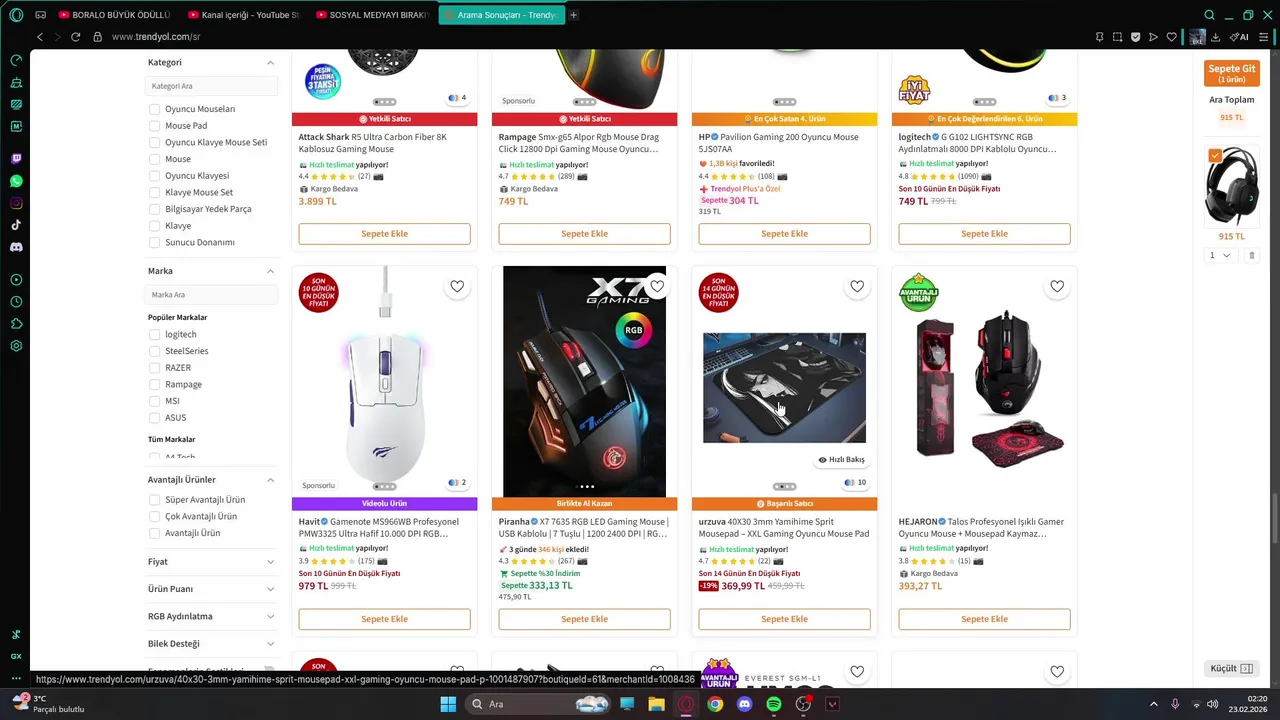The height and width of the screenshot is (720, 1280).
Task: Open cart quantity dropdown for headset
Action: click(x=1220, y=255)
